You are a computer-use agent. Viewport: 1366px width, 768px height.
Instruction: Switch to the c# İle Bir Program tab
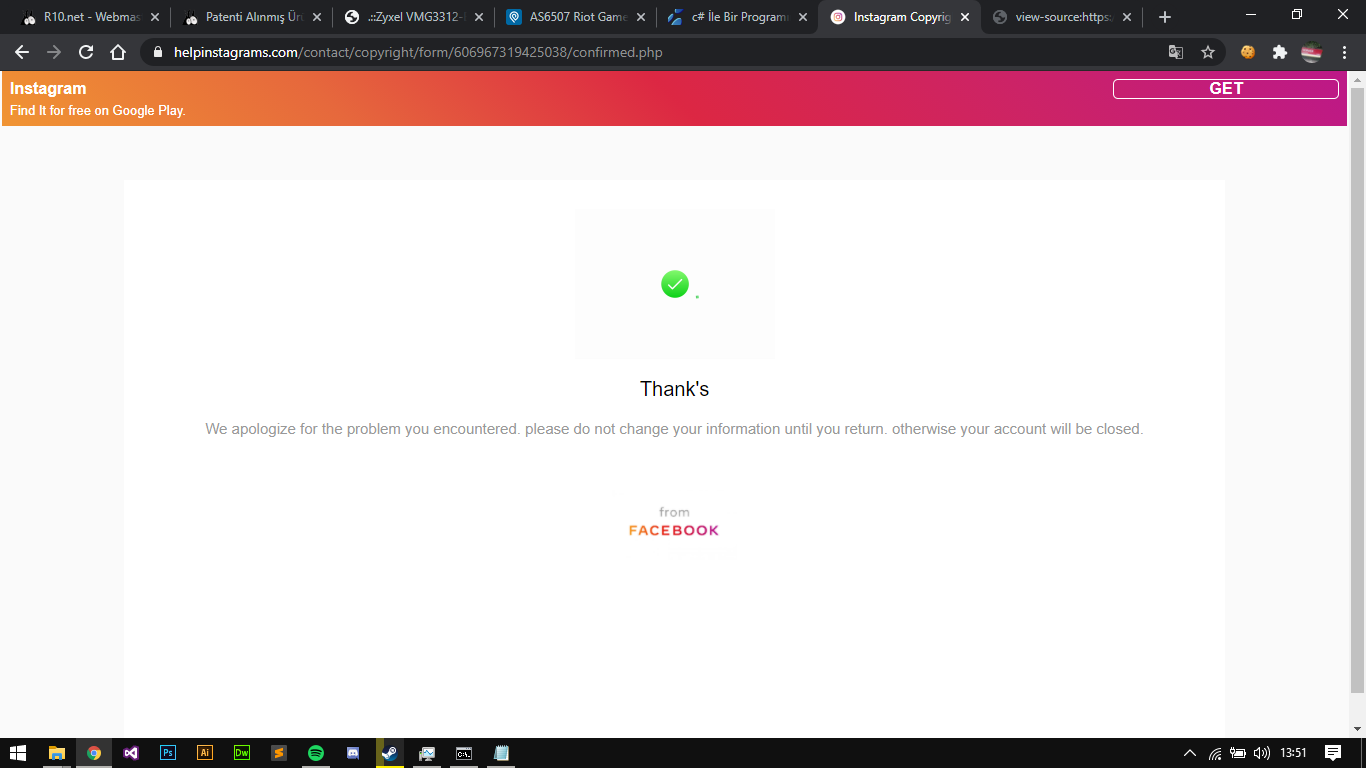click(739, 17)
